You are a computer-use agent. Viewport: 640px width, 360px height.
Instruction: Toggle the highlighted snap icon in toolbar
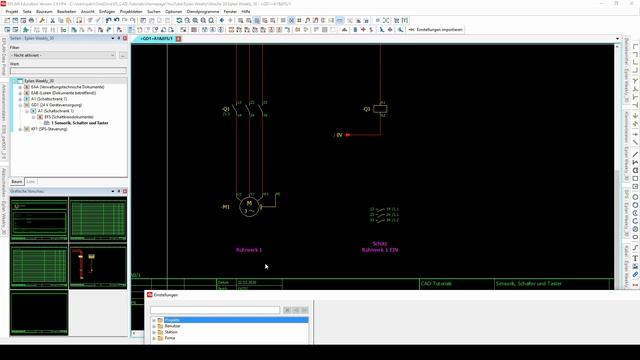click(291, 20)
